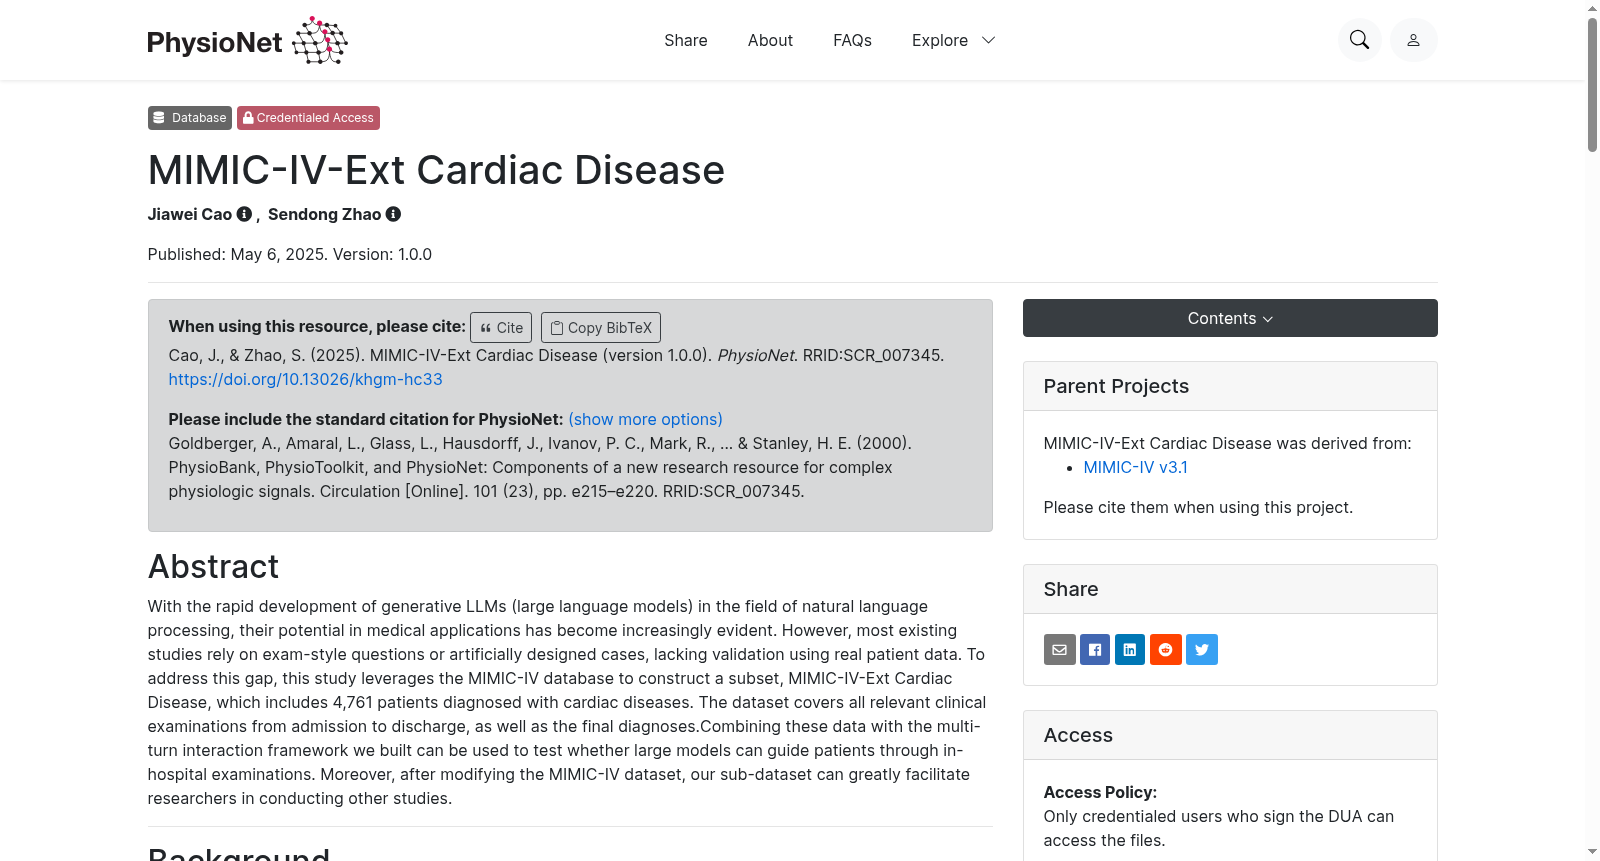1600x861 pixels.
Task: Share on Reddit icon
Action: coord(1166,650)
